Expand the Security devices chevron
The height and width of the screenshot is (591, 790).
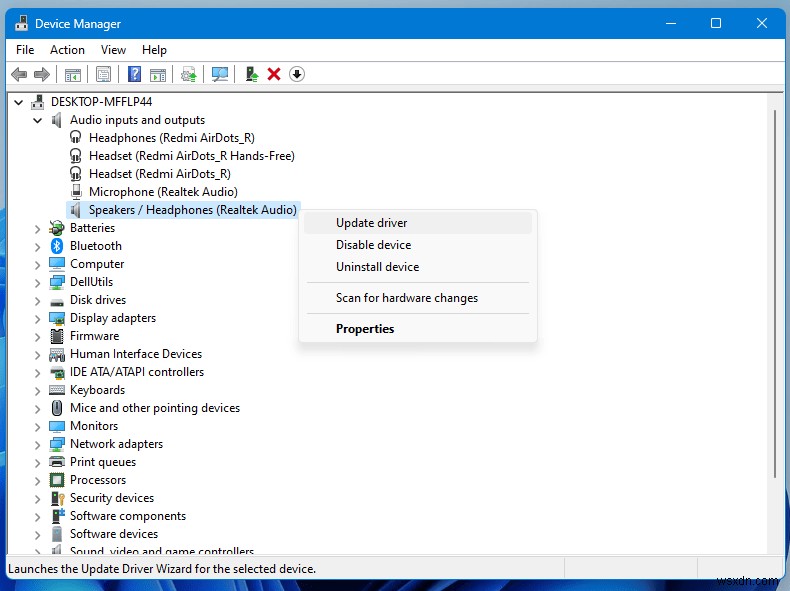(37, 499)
